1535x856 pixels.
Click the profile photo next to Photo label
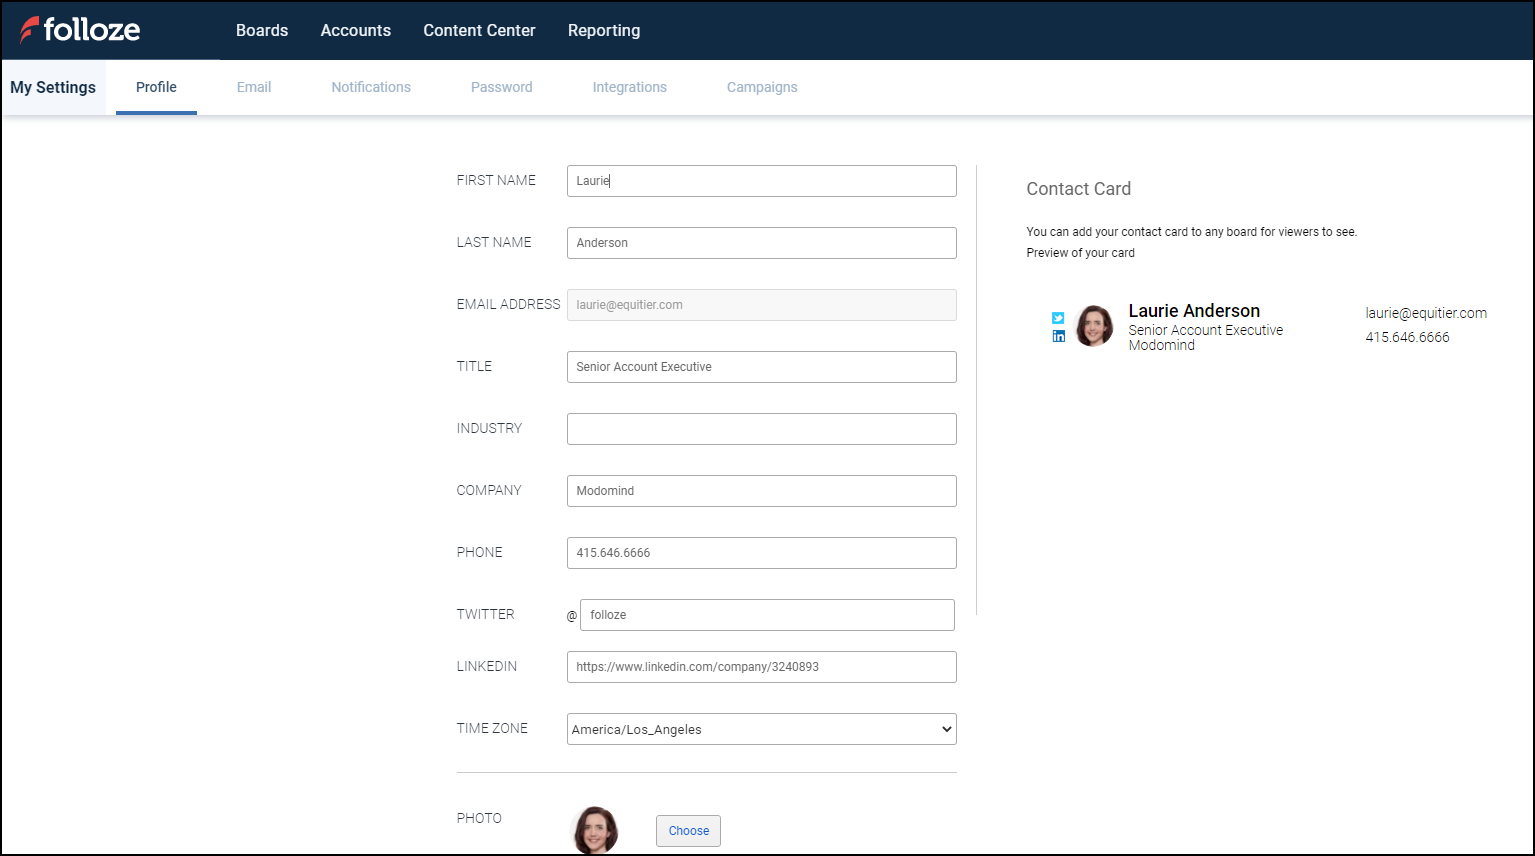coord(595,830)
